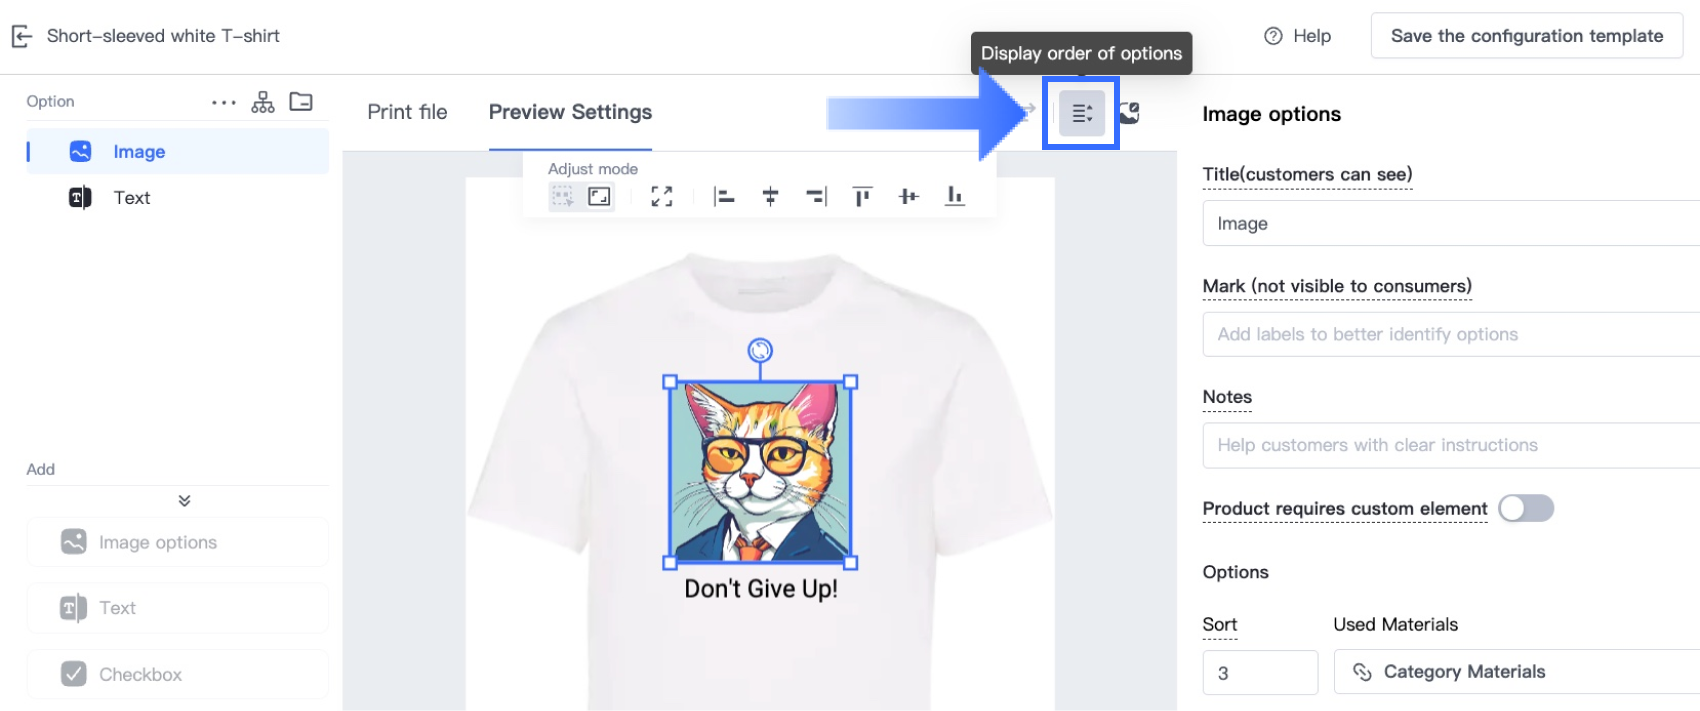Open the Display order of options button
This screenshot has height=711, width=1700.
point(1082,113)
